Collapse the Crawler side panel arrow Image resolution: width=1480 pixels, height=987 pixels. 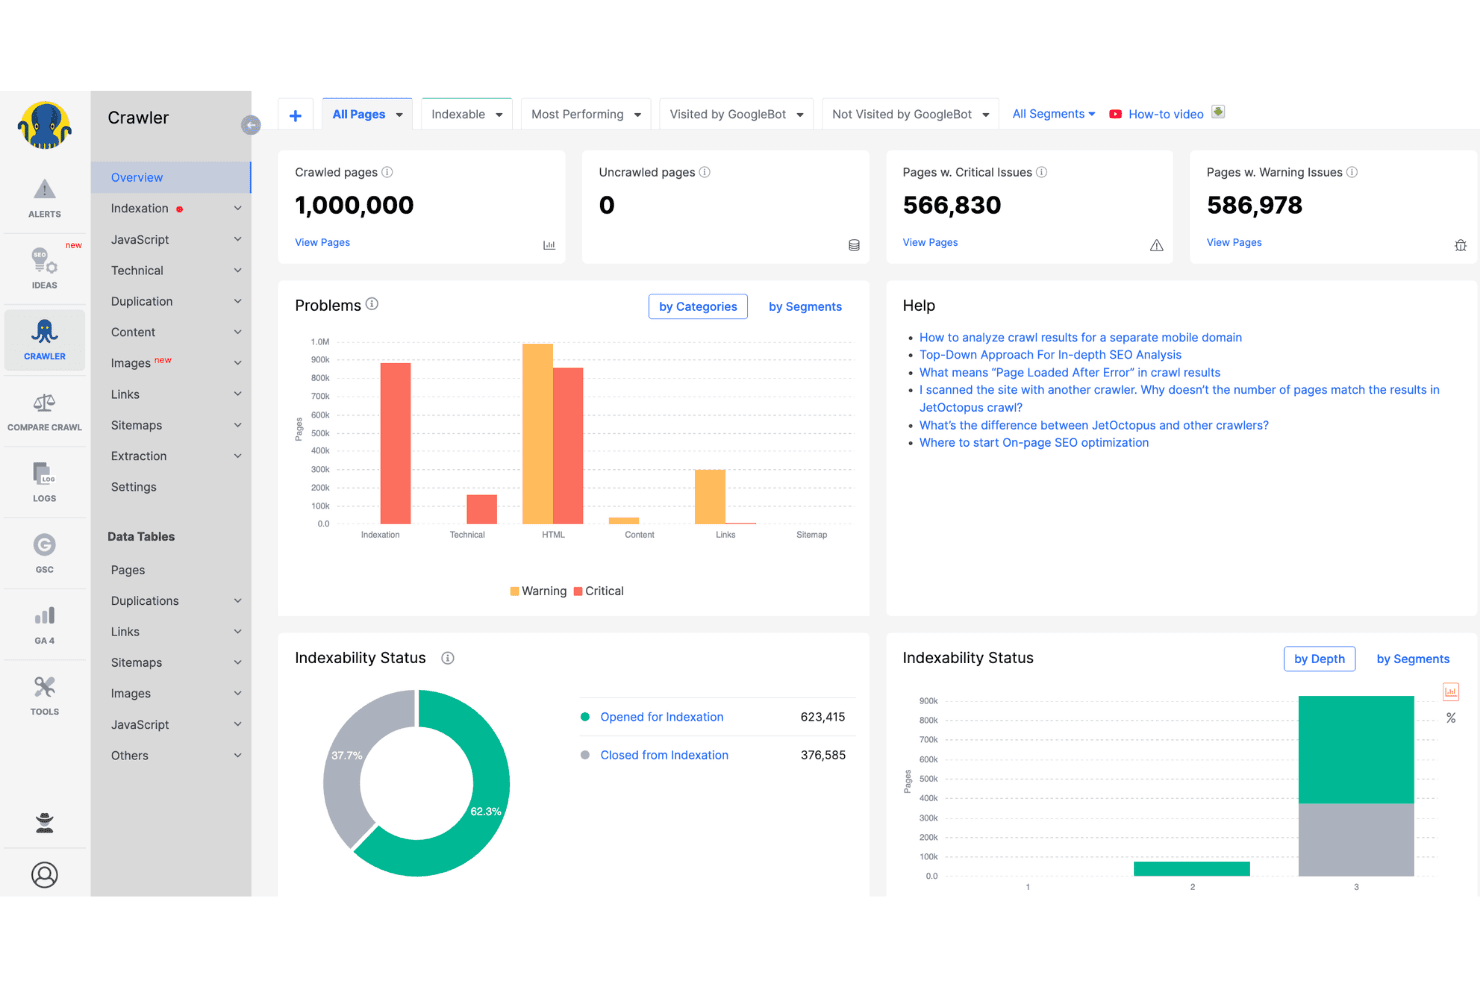point(251,125)
